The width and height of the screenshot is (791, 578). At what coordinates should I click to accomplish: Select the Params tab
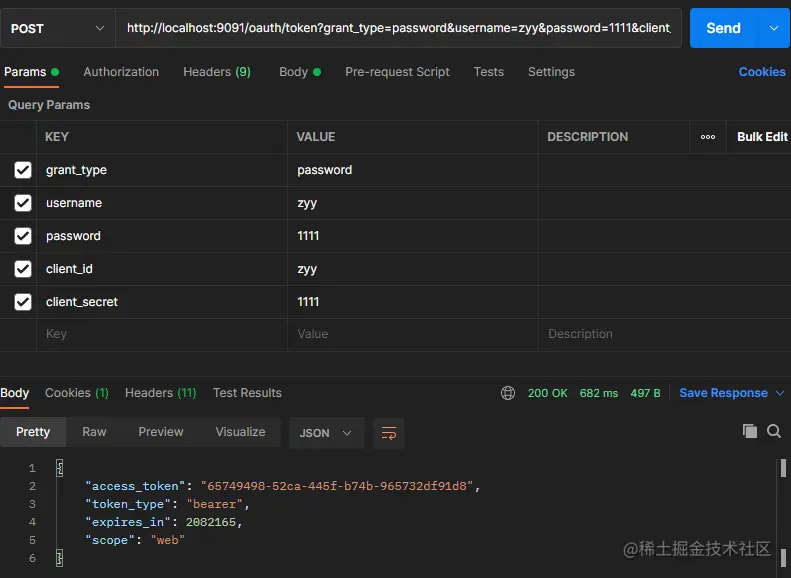31,72
